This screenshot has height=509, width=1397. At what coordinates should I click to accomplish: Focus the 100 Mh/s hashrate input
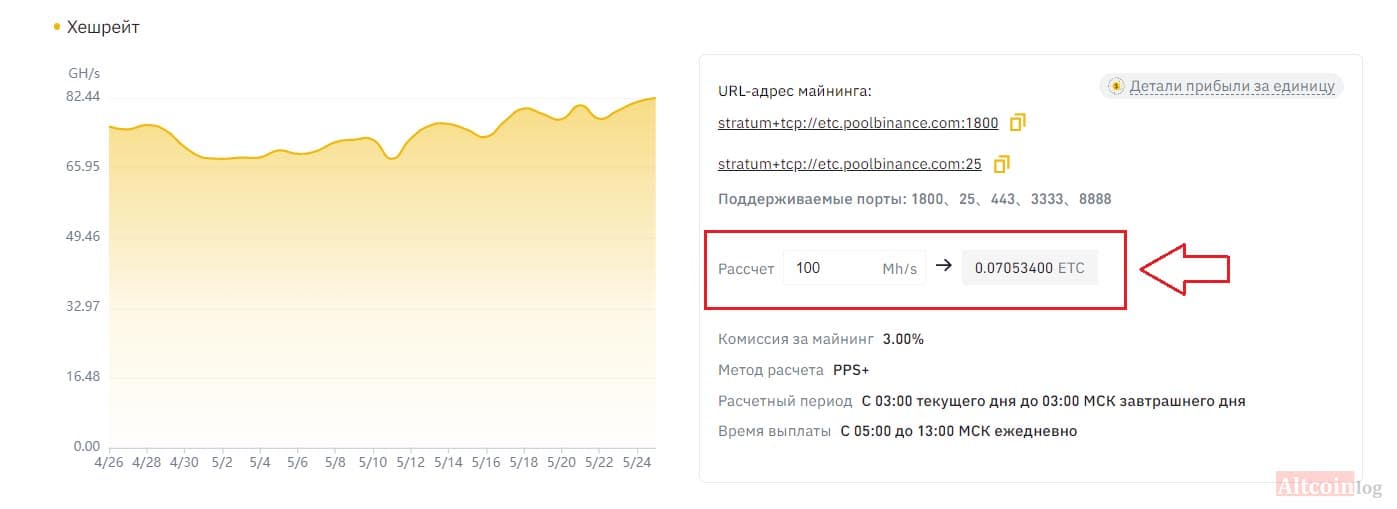(854, 268)
